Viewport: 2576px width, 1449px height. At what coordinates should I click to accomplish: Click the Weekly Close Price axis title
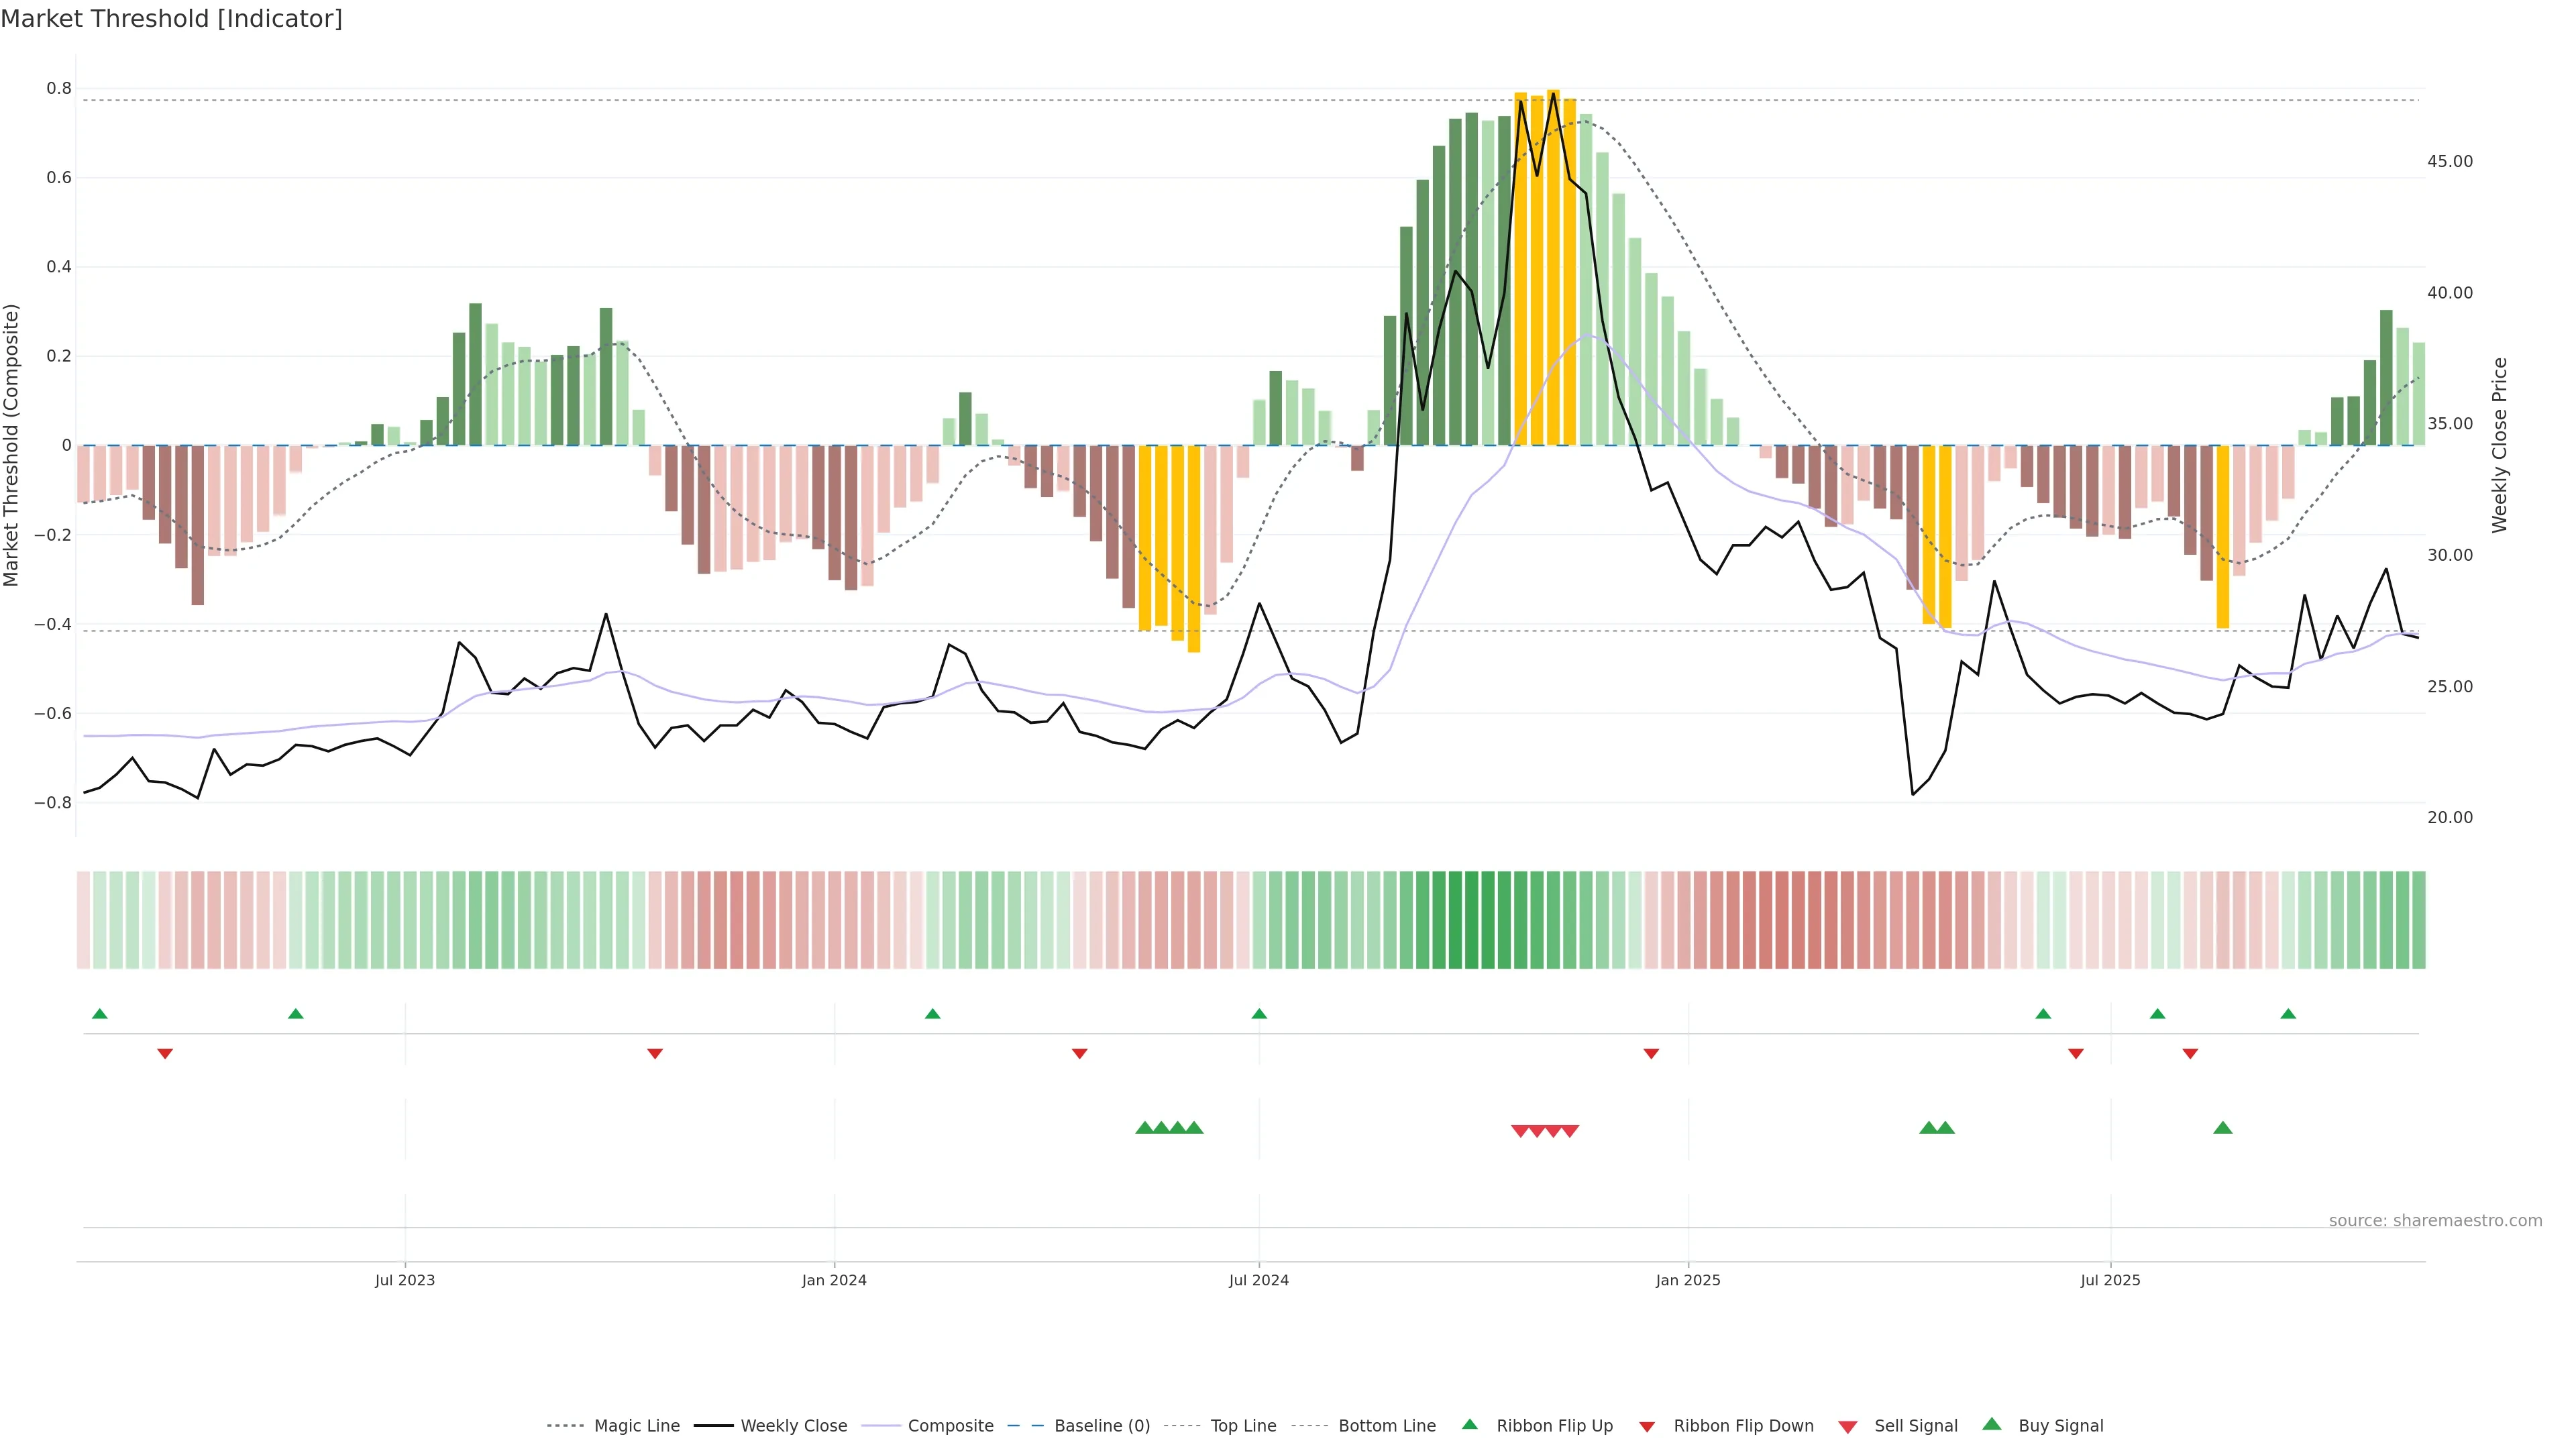pyautogui.click(x=2499, y=445)
